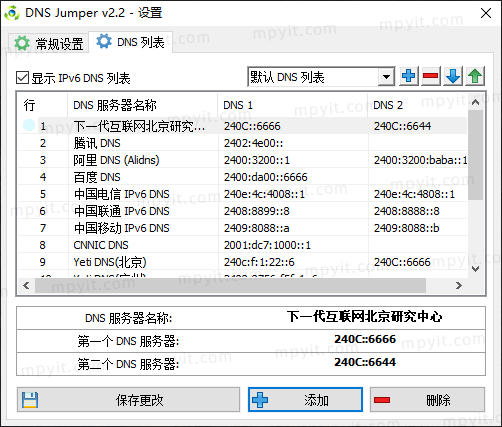Click the vertical scrollbar up arrow
Image resolution: width=502 pixels, height=427 pixels.
click(476, 102)
